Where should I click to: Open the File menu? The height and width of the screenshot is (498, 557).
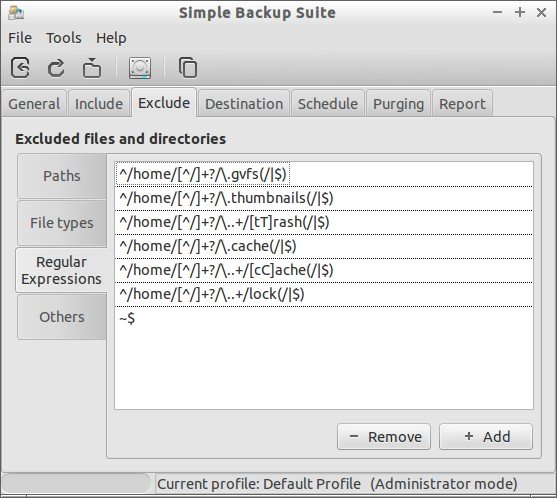point(20,38)
